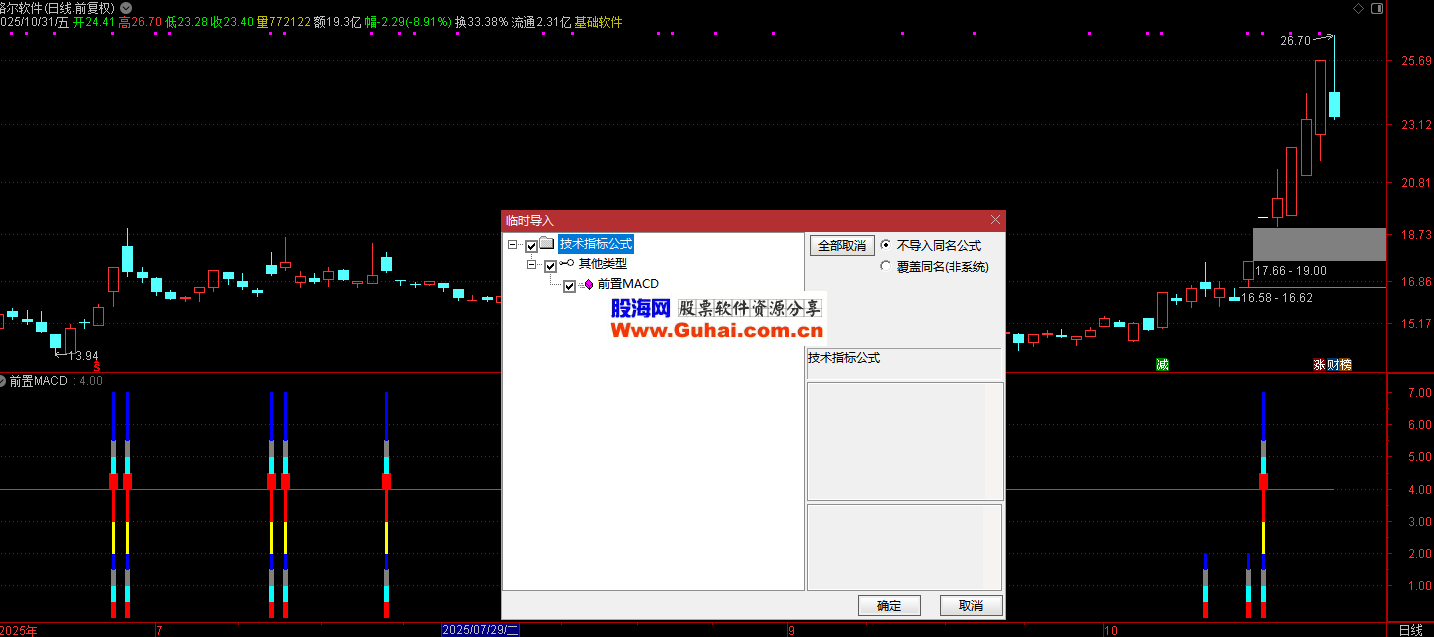Uncheck the 技术指标公式 checkbox

531,245
